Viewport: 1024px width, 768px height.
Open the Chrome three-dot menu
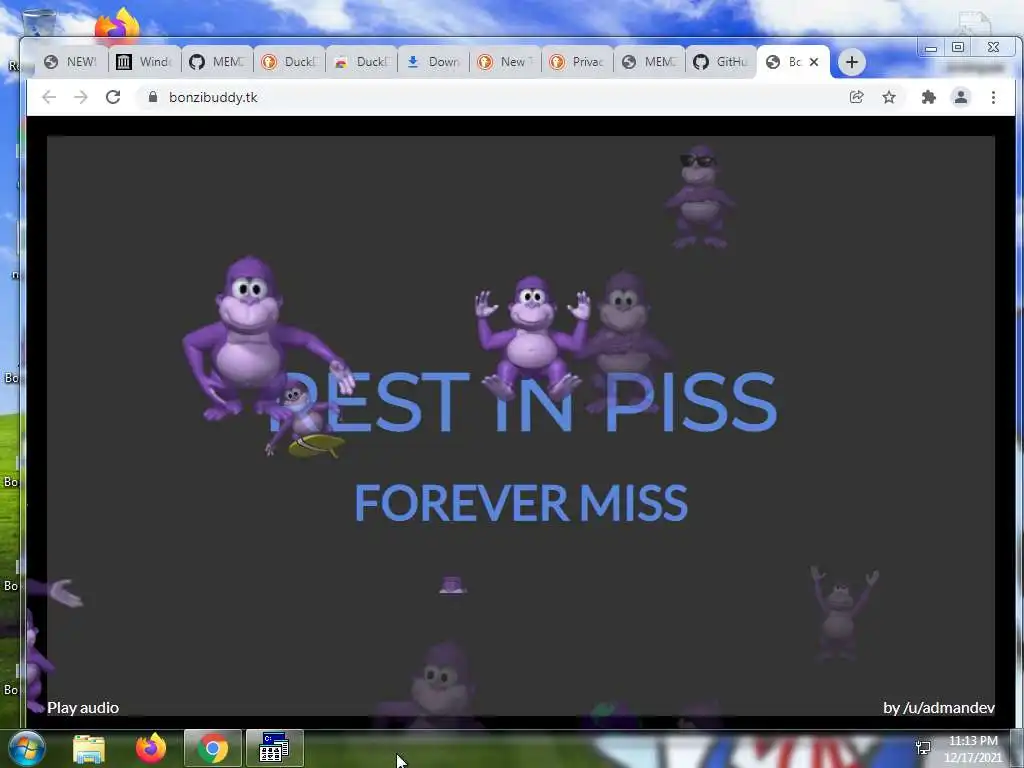(x=993, y=97)
